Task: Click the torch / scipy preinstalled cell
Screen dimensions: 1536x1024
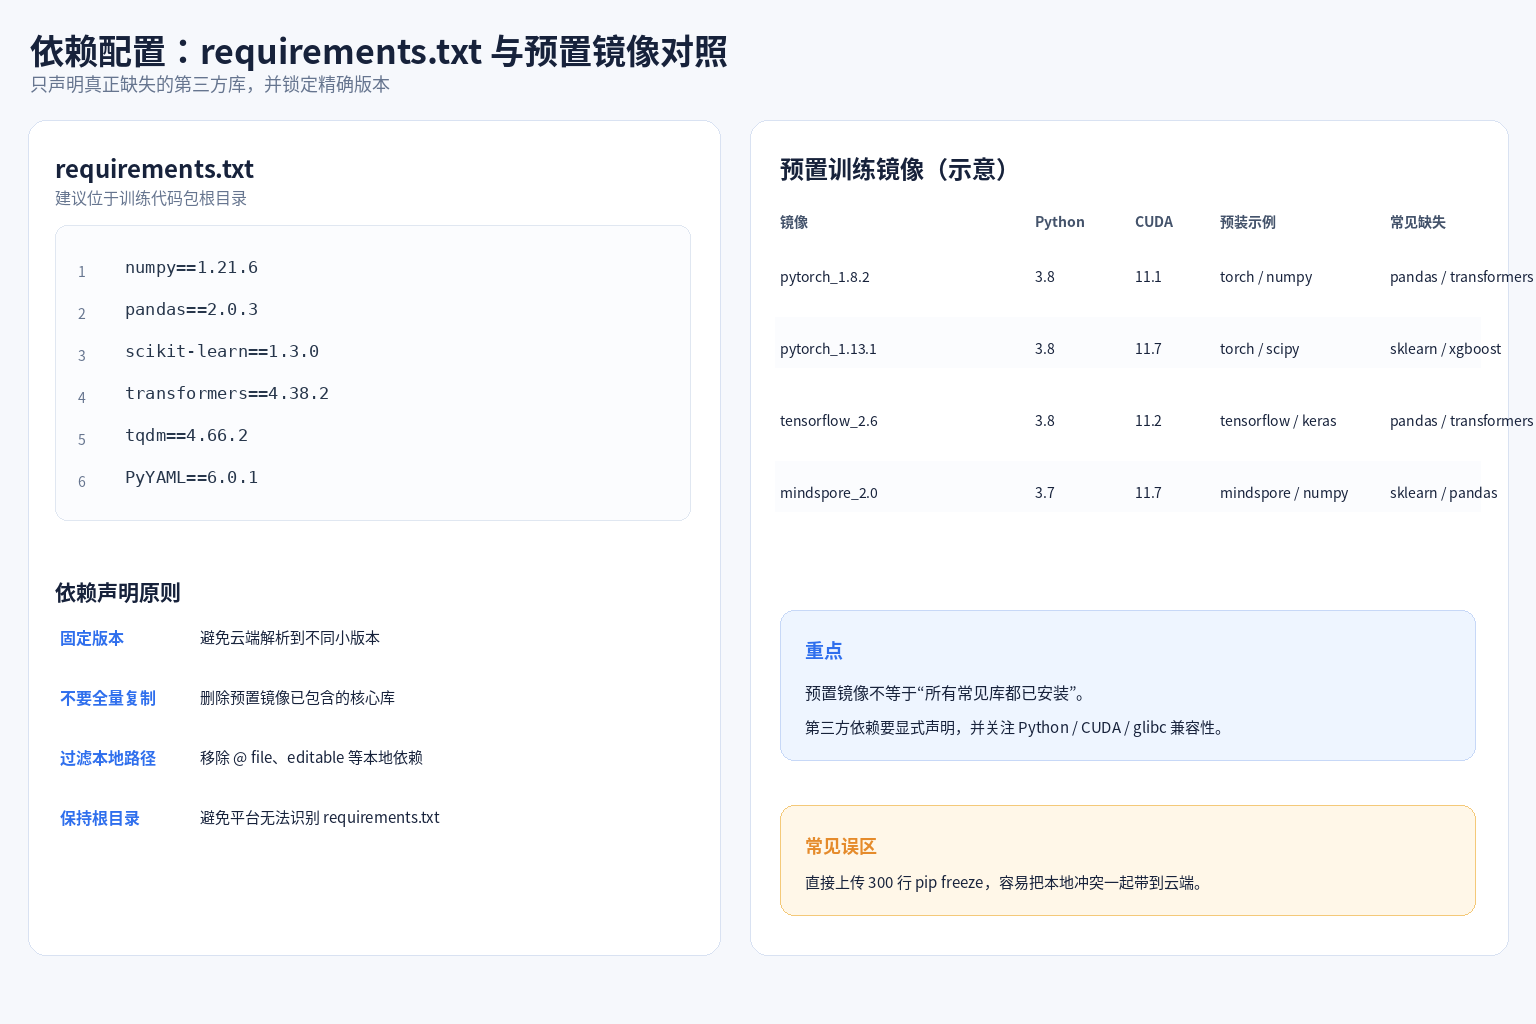Action: click(1260, 349)
